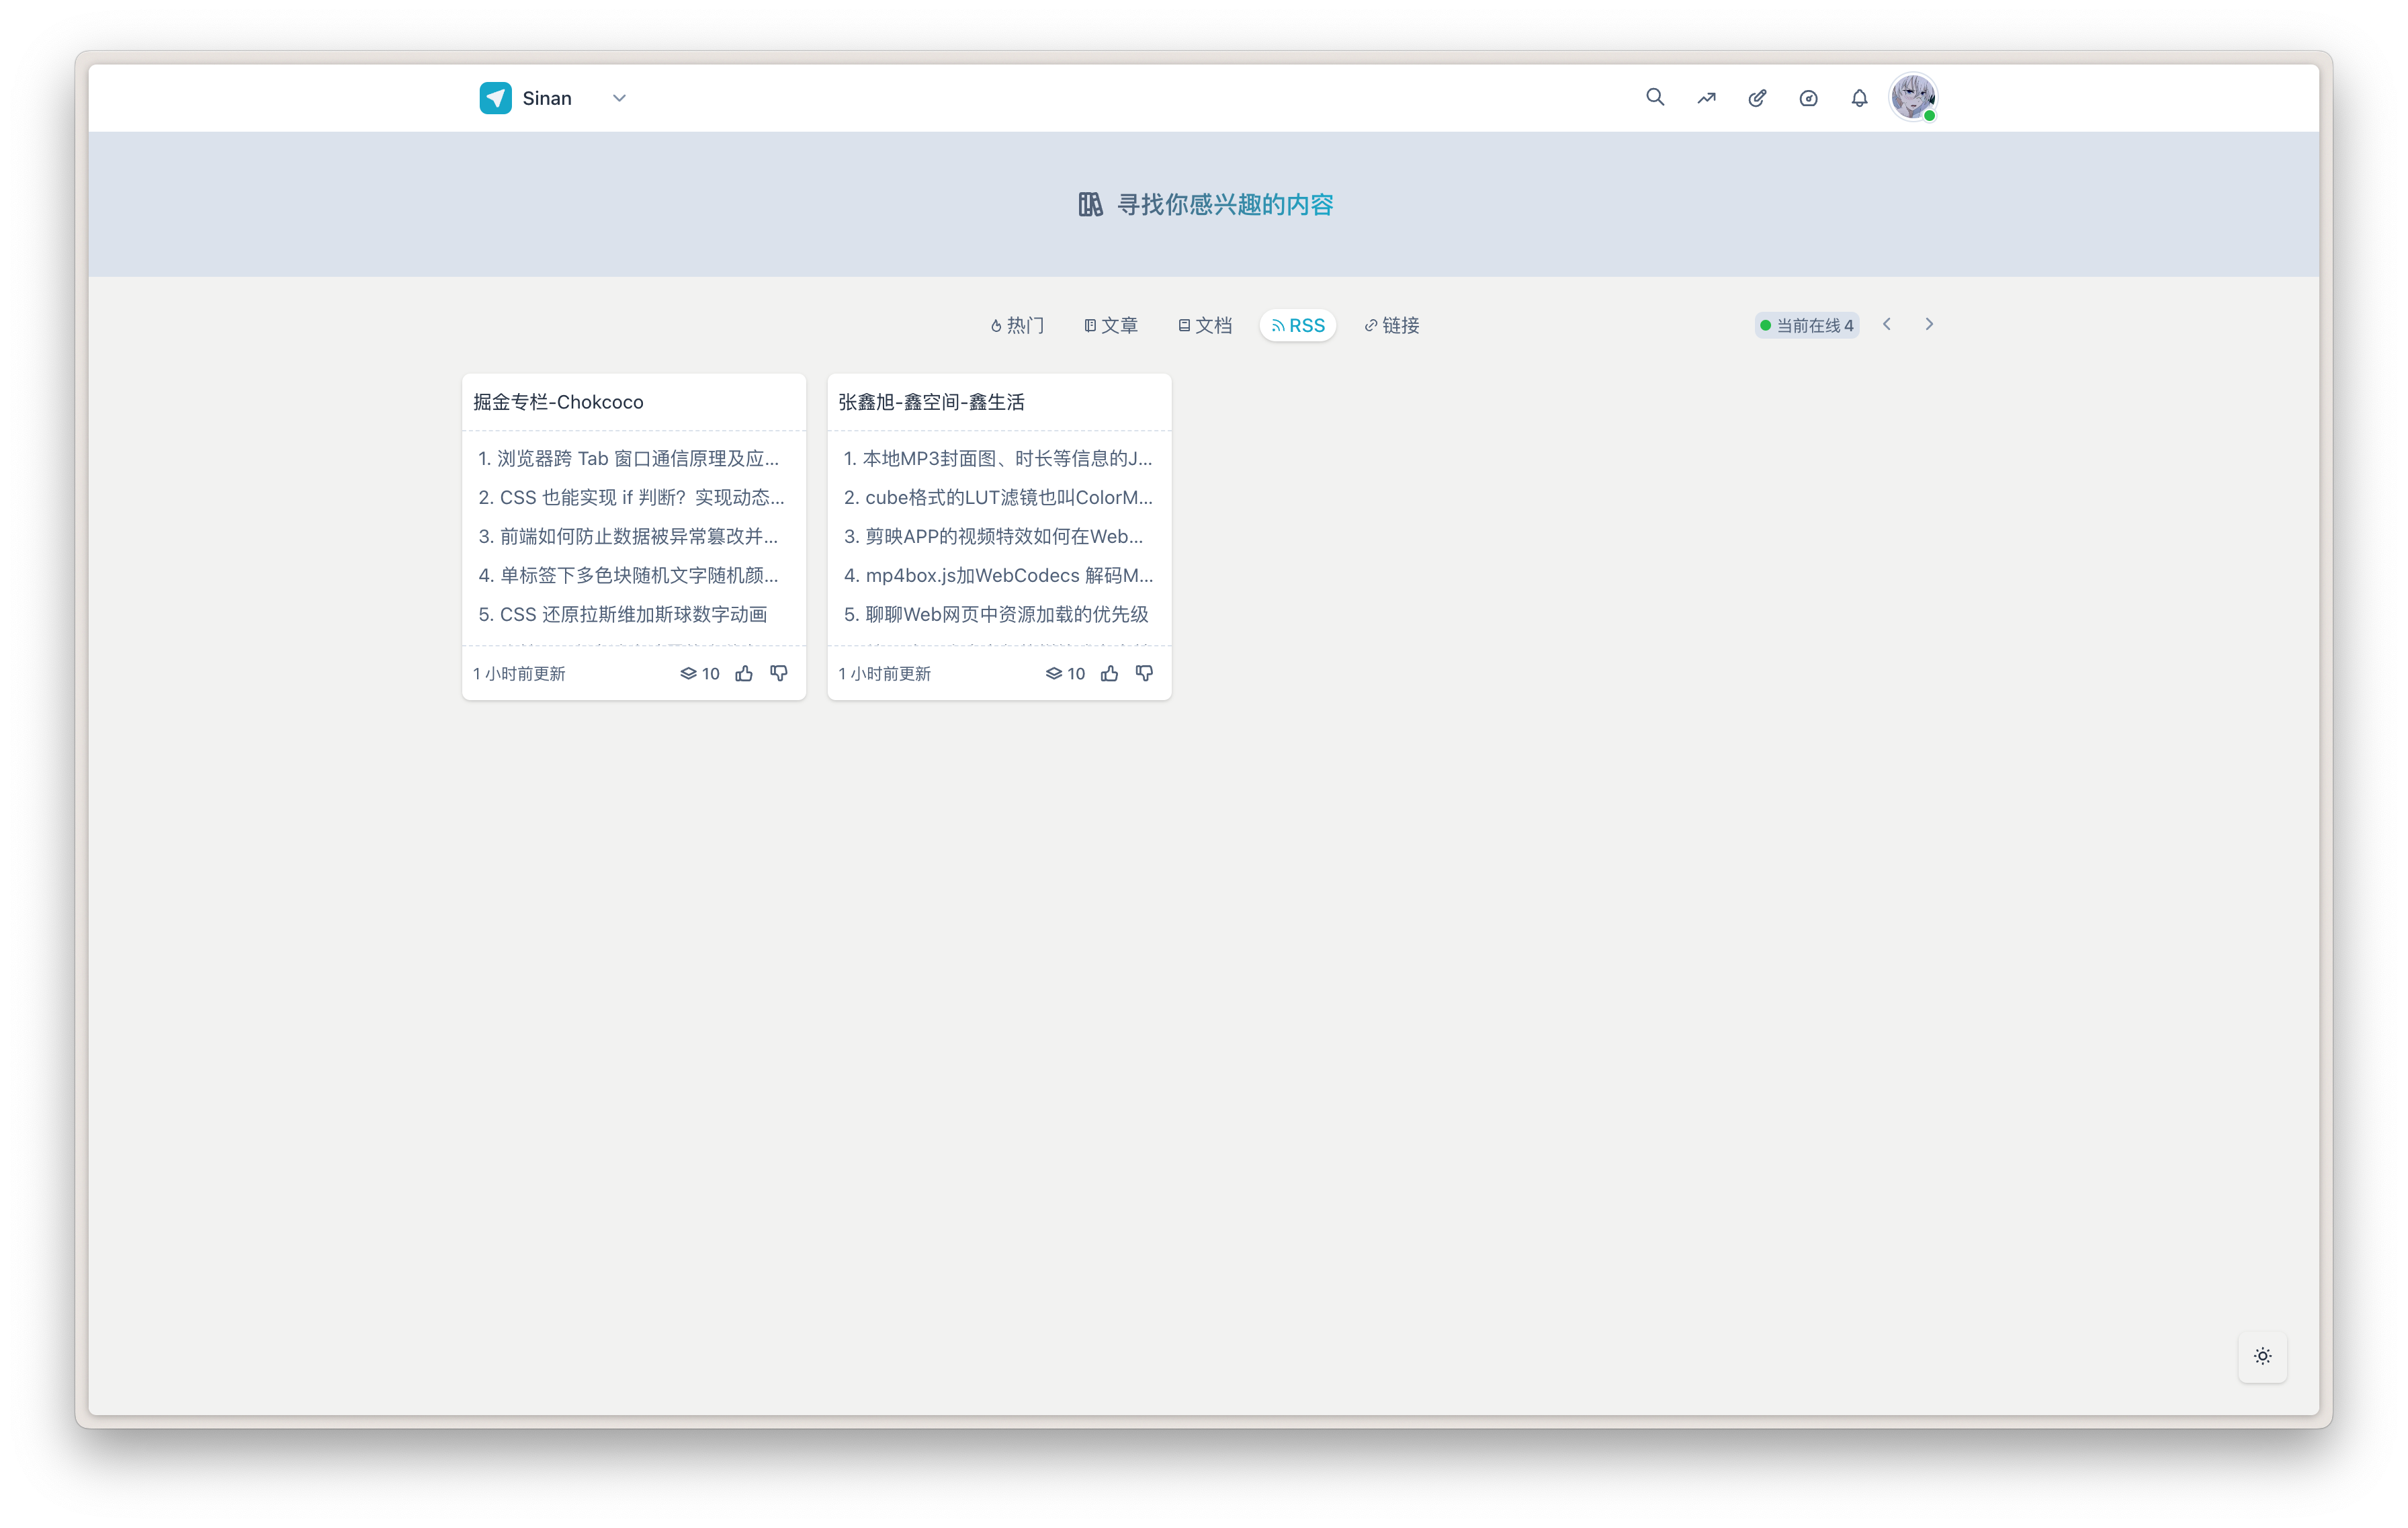This screenshot has height=1528, width=2408.
Task: Click the trending chart icon
Action: (1706, 98)
